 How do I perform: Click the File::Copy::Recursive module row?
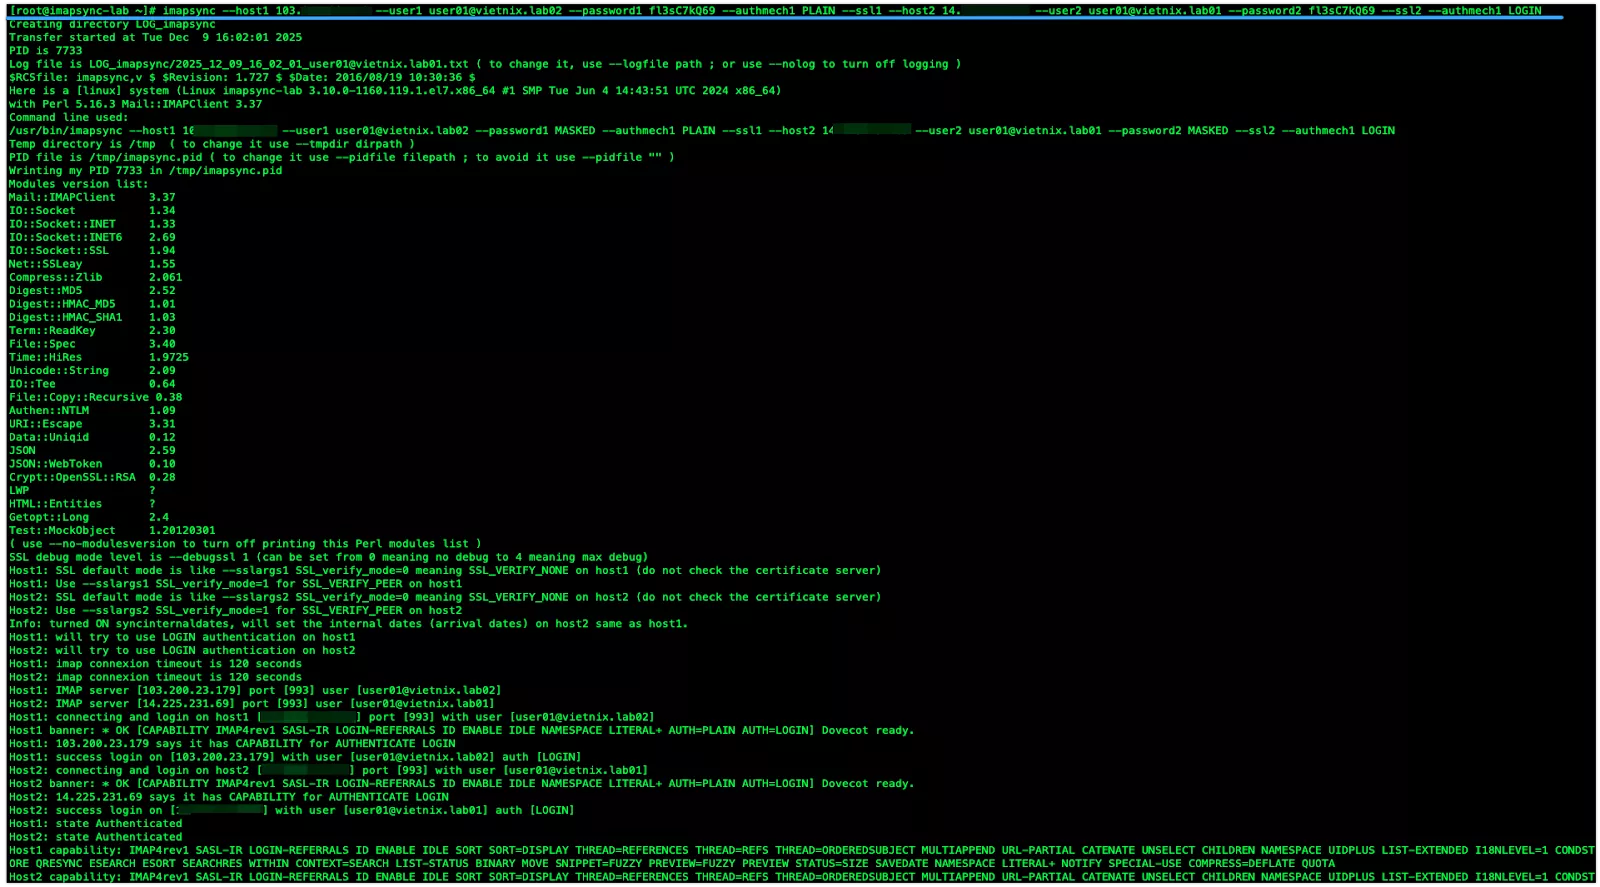pos(95,398)
